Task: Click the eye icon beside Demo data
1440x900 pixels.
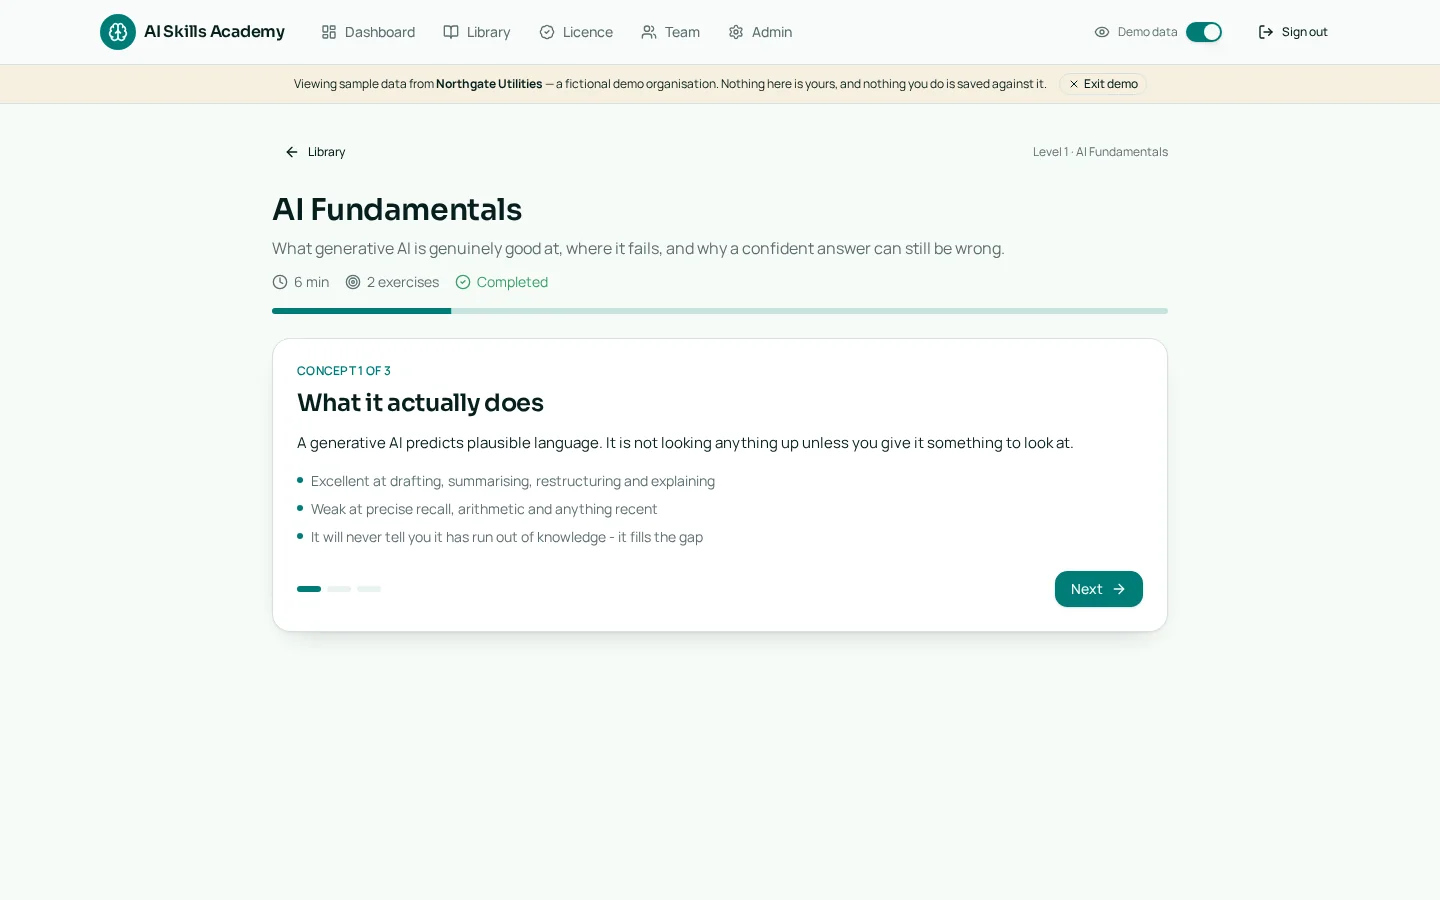Action: (1102, 32)
